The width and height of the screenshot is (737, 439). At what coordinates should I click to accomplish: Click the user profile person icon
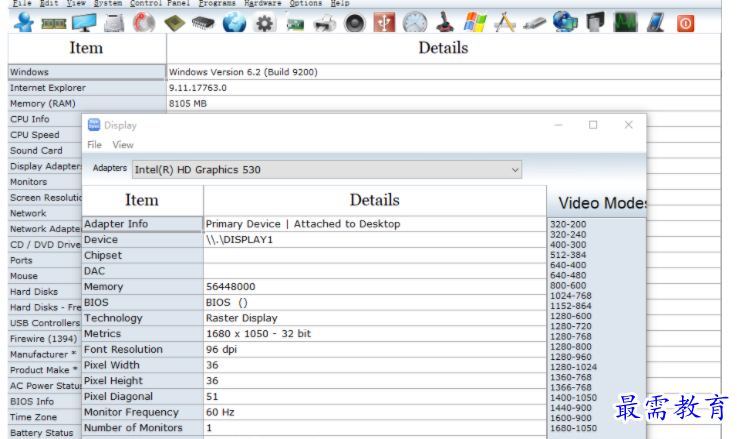[24, 22]
